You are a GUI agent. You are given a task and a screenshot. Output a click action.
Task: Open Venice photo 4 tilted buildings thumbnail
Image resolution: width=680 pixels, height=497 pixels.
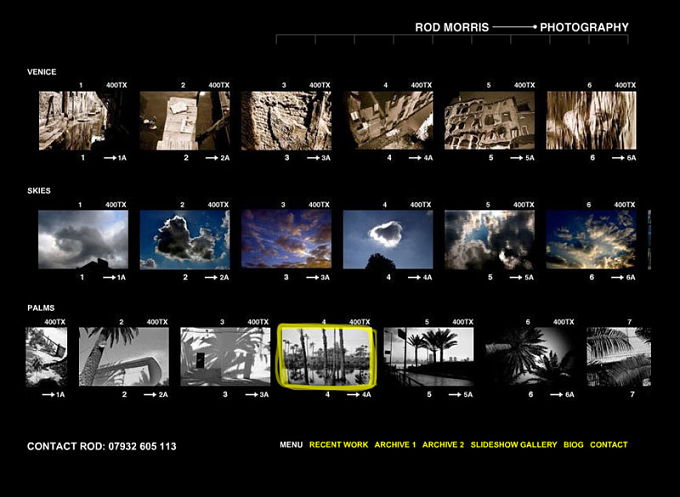click(x=388, y=121)
